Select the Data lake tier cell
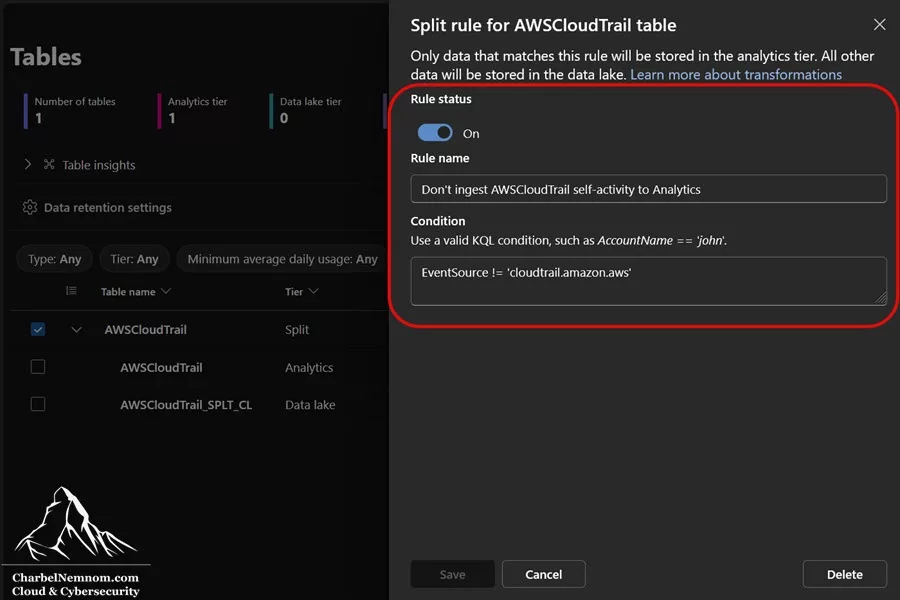Screen dimensions: 900x600 click(310, 405)
